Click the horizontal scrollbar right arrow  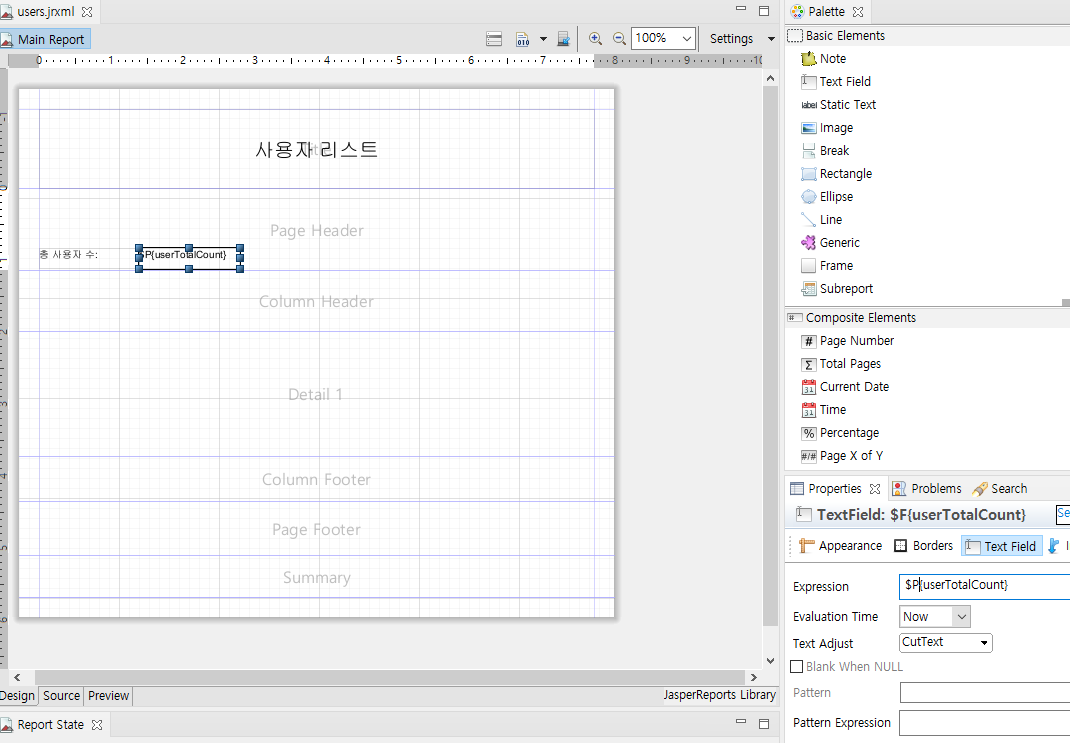(753, 678)
